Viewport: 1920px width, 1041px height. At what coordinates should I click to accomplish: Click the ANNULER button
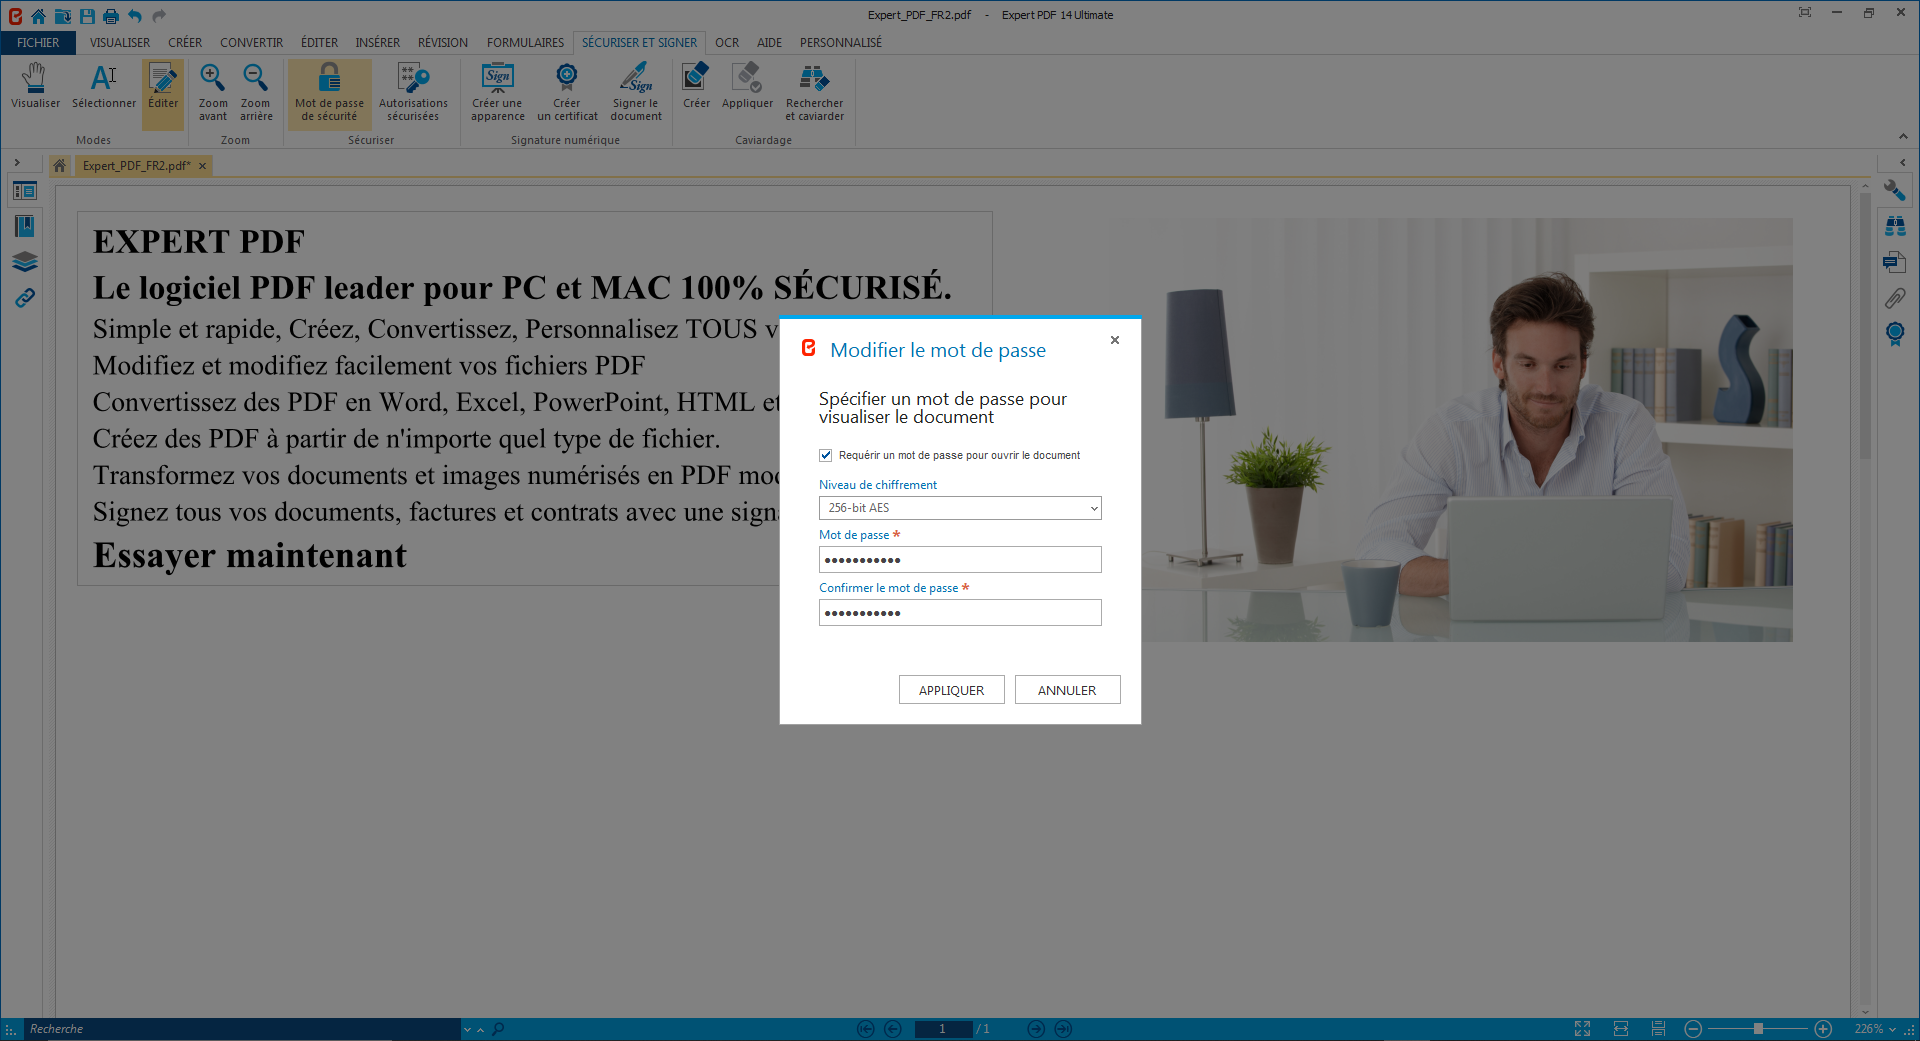click(1067, 690)
